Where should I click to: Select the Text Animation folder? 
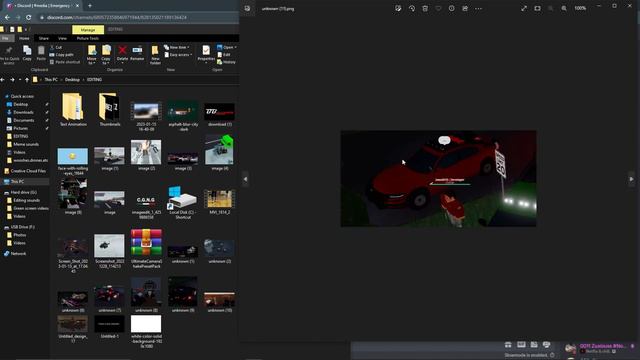[x=73, y=109]
